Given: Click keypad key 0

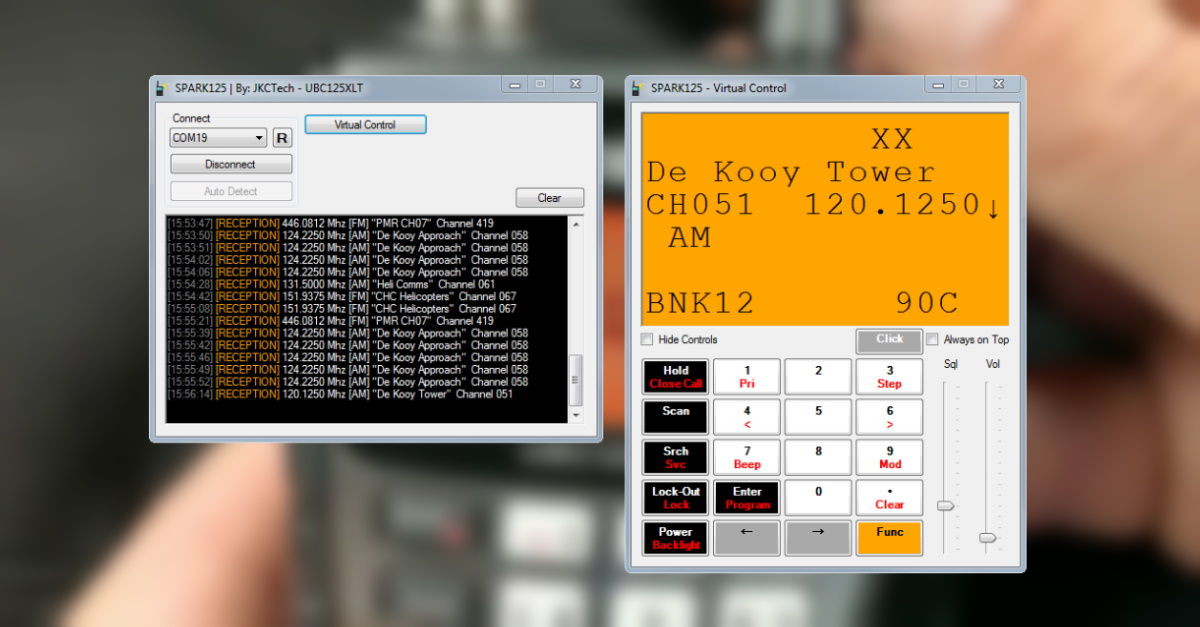Looking at the screenshot, I should (818, 498).
